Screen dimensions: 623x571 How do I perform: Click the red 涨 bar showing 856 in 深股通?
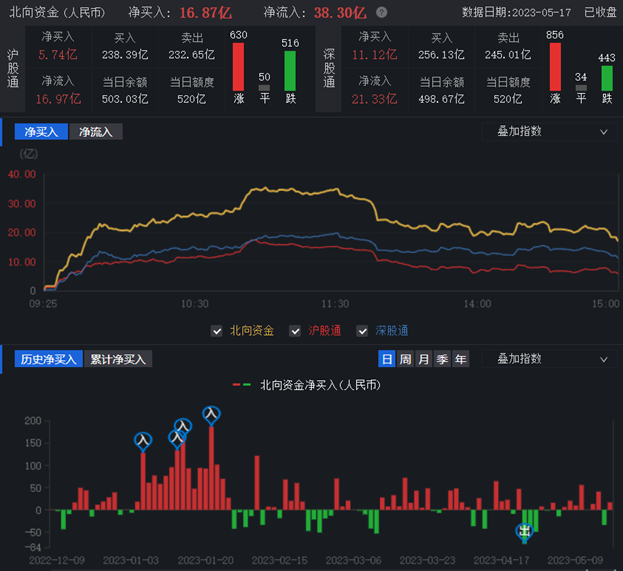point(555,67)
